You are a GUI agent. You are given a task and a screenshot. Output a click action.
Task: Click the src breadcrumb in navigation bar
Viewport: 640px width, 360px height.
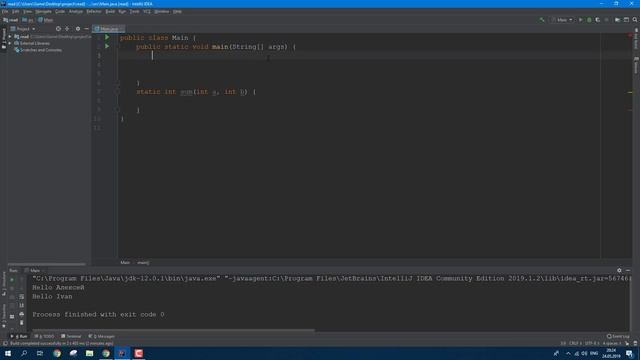28,20
